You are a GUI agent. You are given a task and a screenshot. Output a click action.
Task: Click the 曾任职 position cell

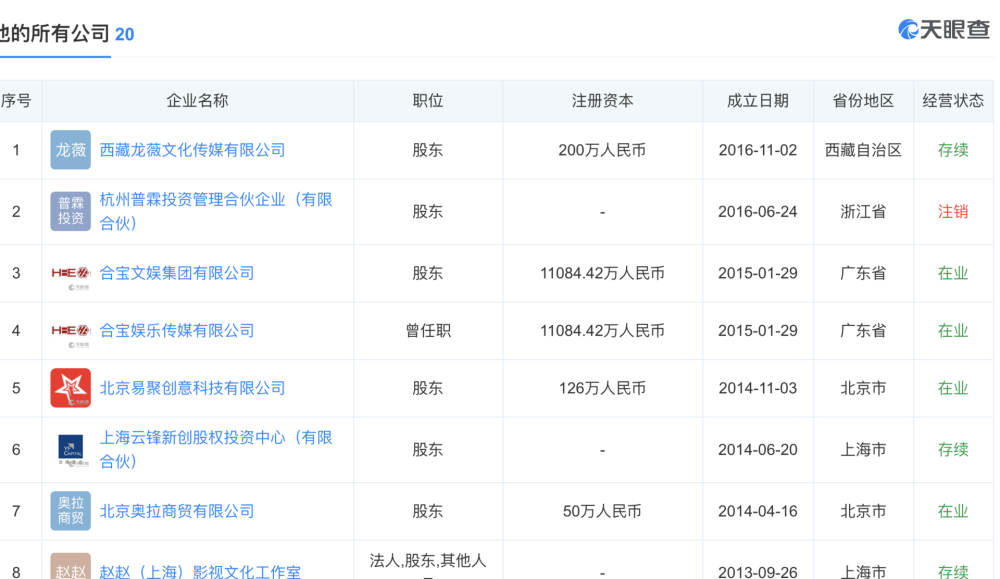coord(427,330)
